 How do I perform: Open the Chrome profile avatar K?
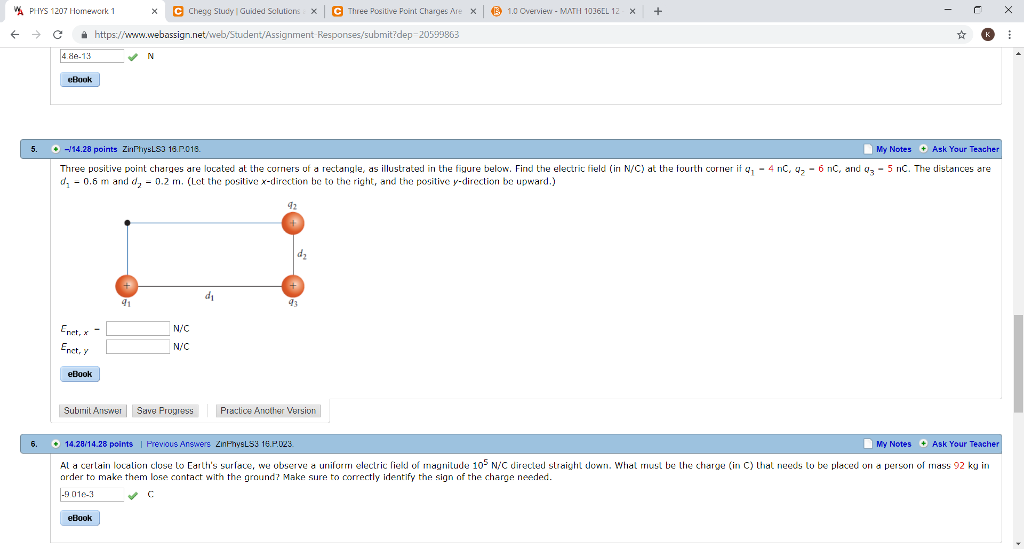point(987,35)
